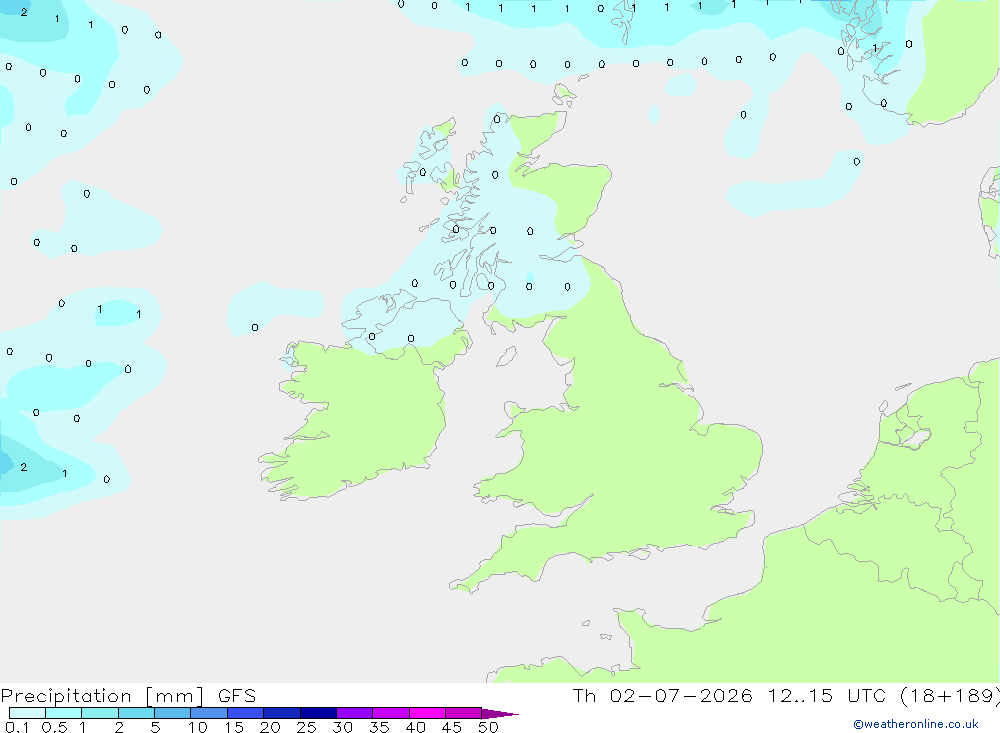Click the 1–2 mm legend color box
This screenshot has height=733, width=1000.
point(99,713)
